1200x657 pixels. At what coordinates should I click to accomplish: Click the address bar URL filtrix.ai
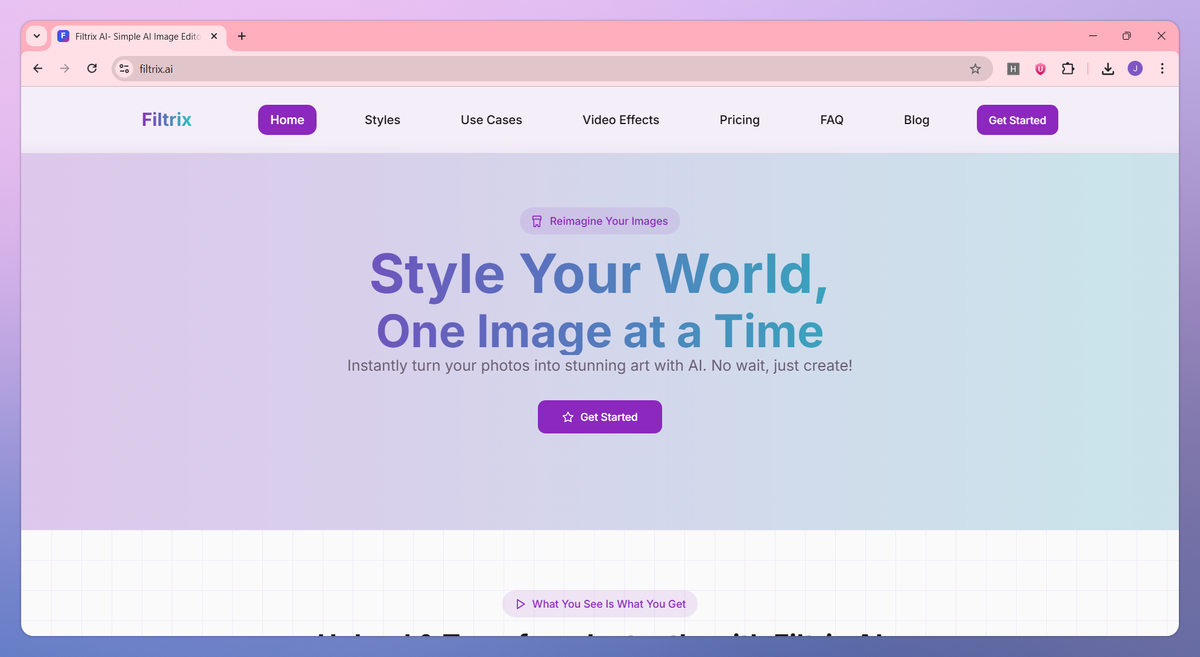156,69
